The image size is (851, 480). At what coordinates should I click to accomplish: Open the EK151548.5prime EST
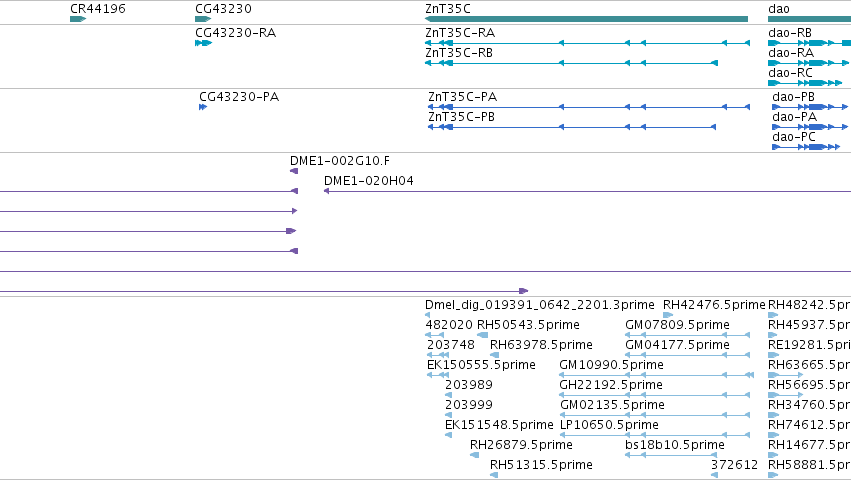pos(499,425)
